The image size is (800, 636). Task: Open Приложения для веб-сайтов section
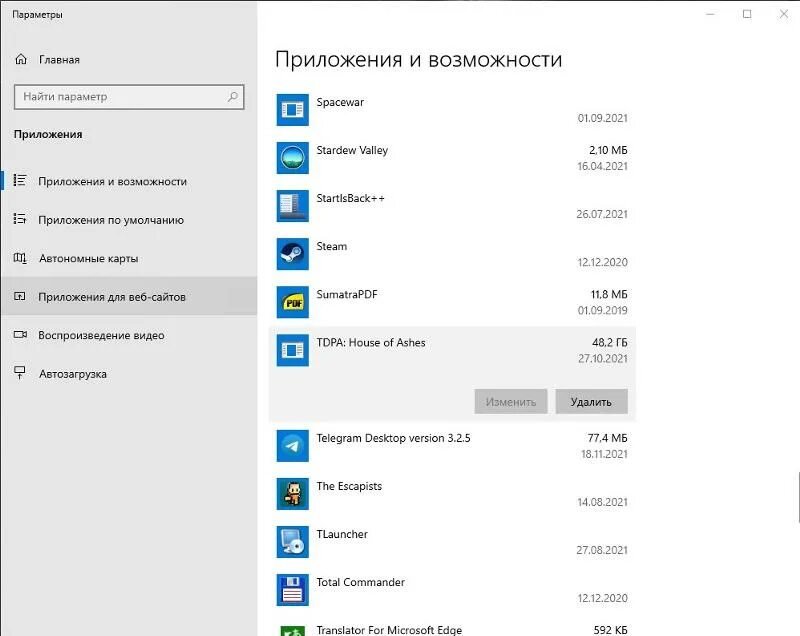coord(129,296)
